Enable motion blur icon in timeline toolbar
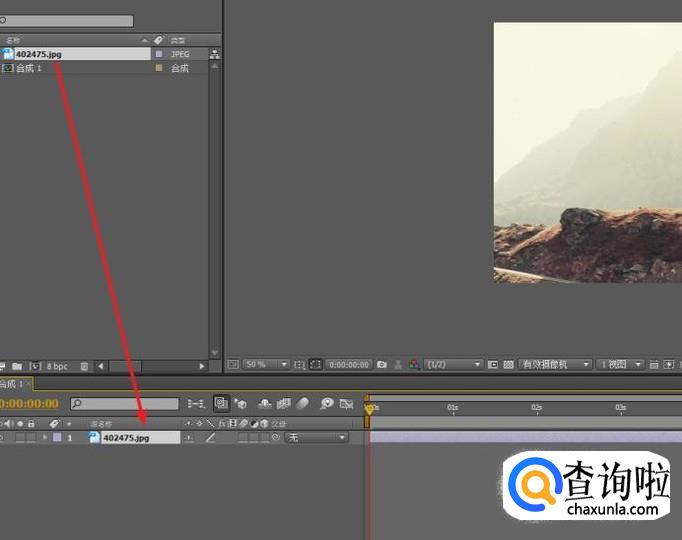This screenshot has width=682, height=540. [303, 404]
